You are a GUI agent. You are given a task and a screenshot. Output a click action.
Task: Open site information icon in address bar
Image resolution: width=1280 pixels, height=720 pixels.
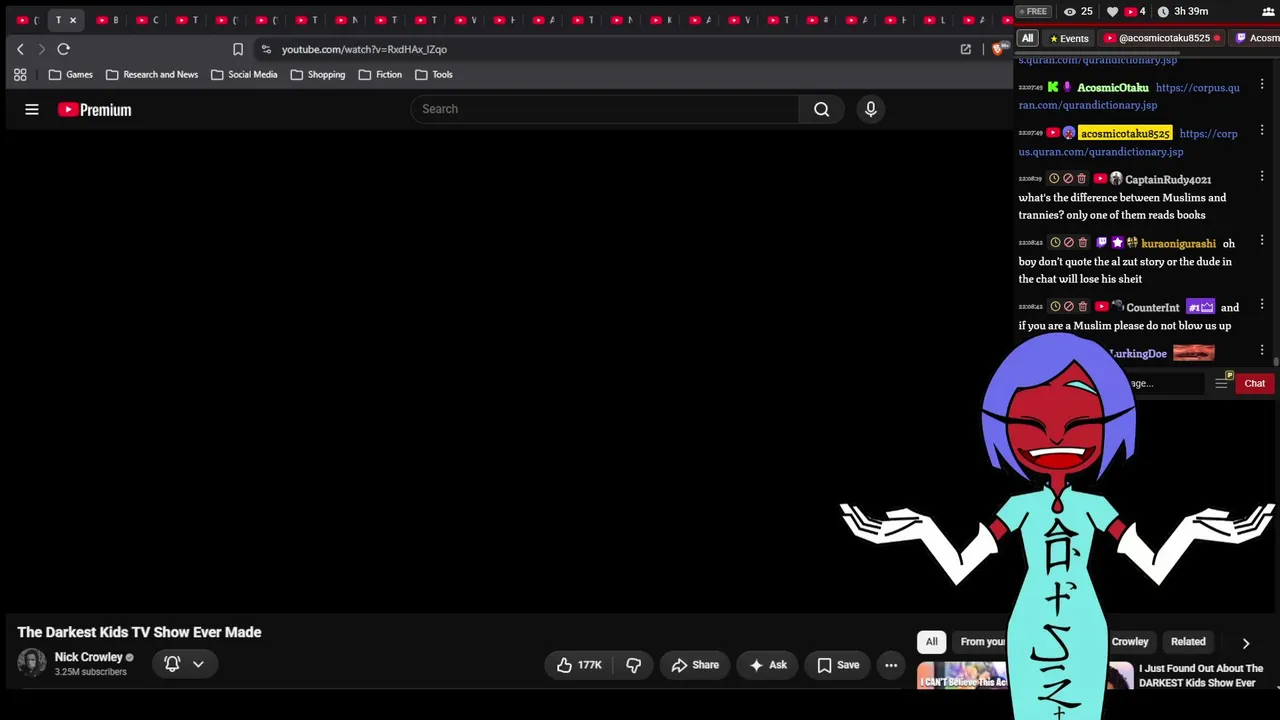tap(266, 49)
